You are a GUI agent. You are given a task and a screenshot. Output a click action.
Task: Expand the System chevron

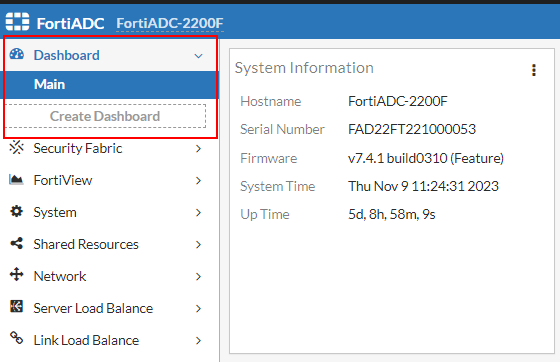coord(199,213)
